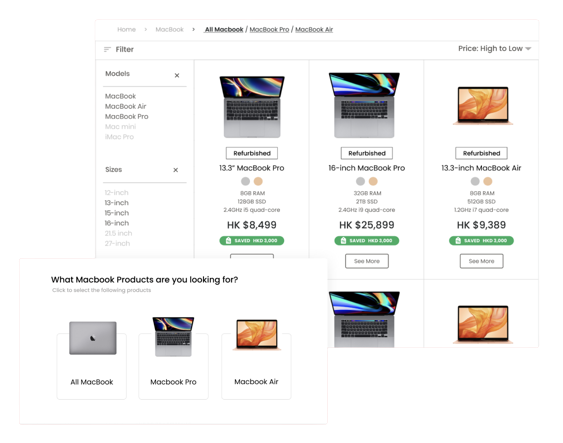Click See More under 13.3-inch MacBook Air

[x=481, y=261]
